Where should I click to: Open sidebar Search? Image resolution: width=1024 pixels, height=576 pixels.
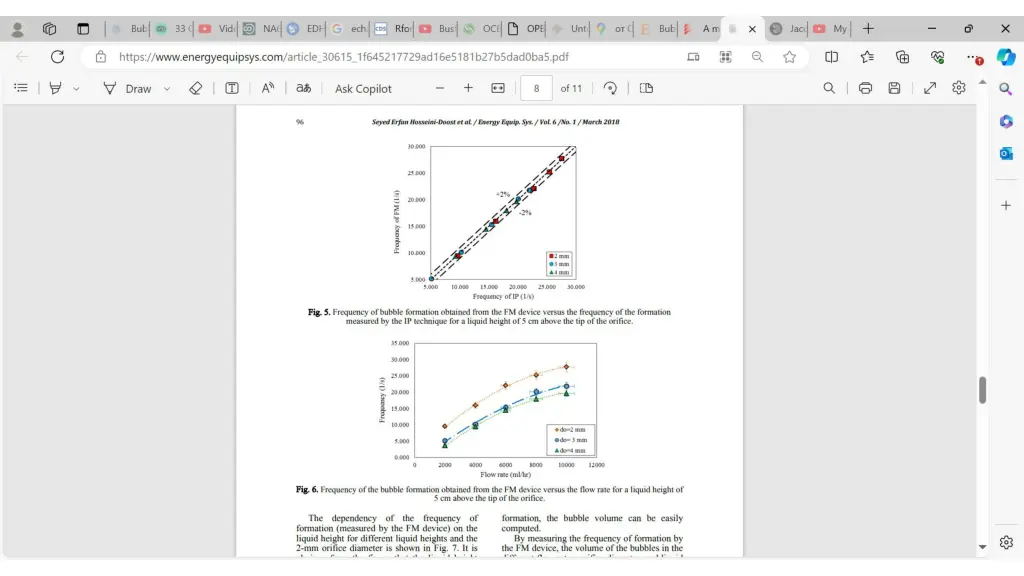point(1006,88)
